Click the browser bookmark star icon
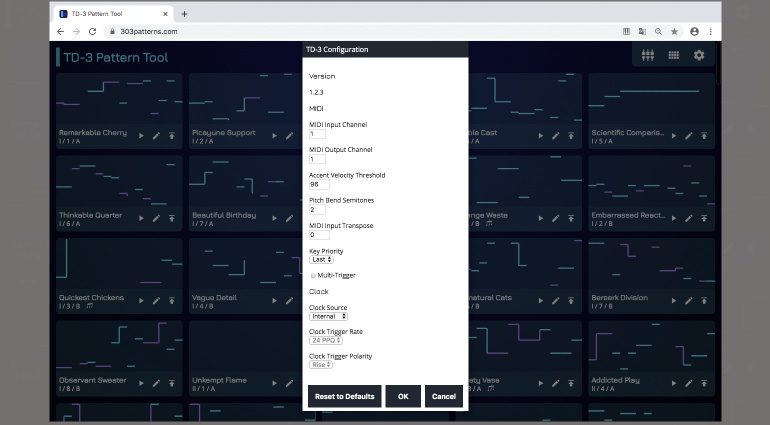 coord(675,31)
